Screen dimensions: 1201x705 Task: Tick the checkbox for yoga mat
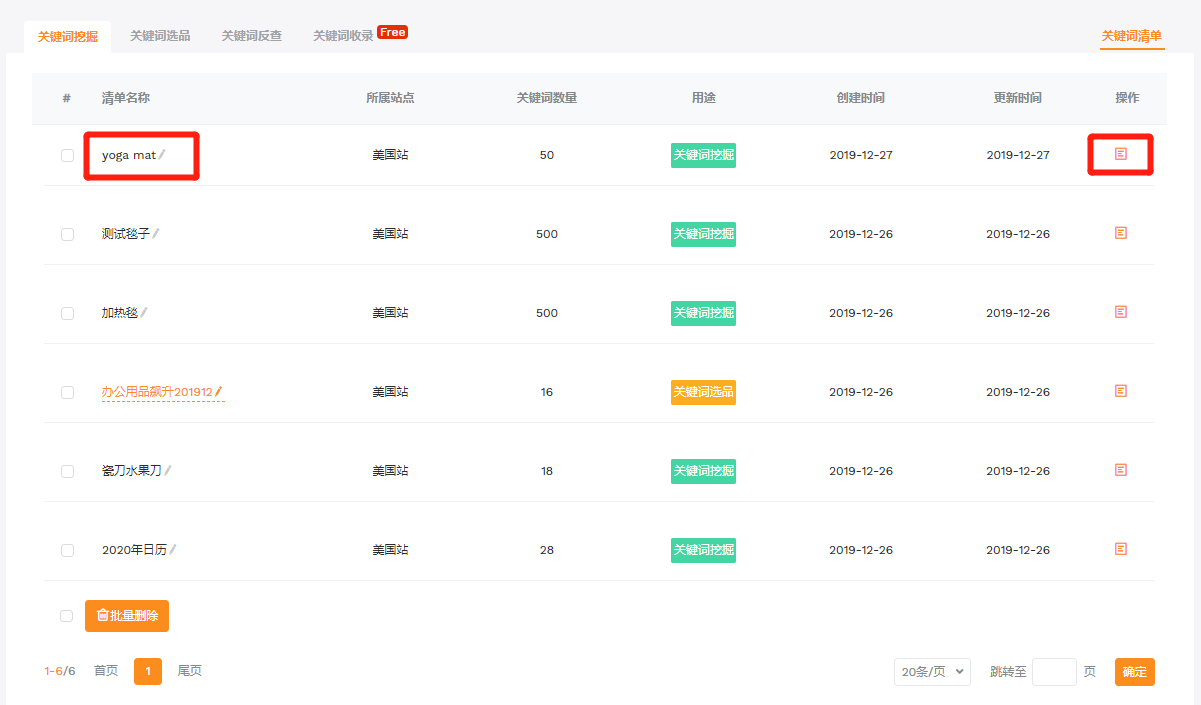click(67, 155)
